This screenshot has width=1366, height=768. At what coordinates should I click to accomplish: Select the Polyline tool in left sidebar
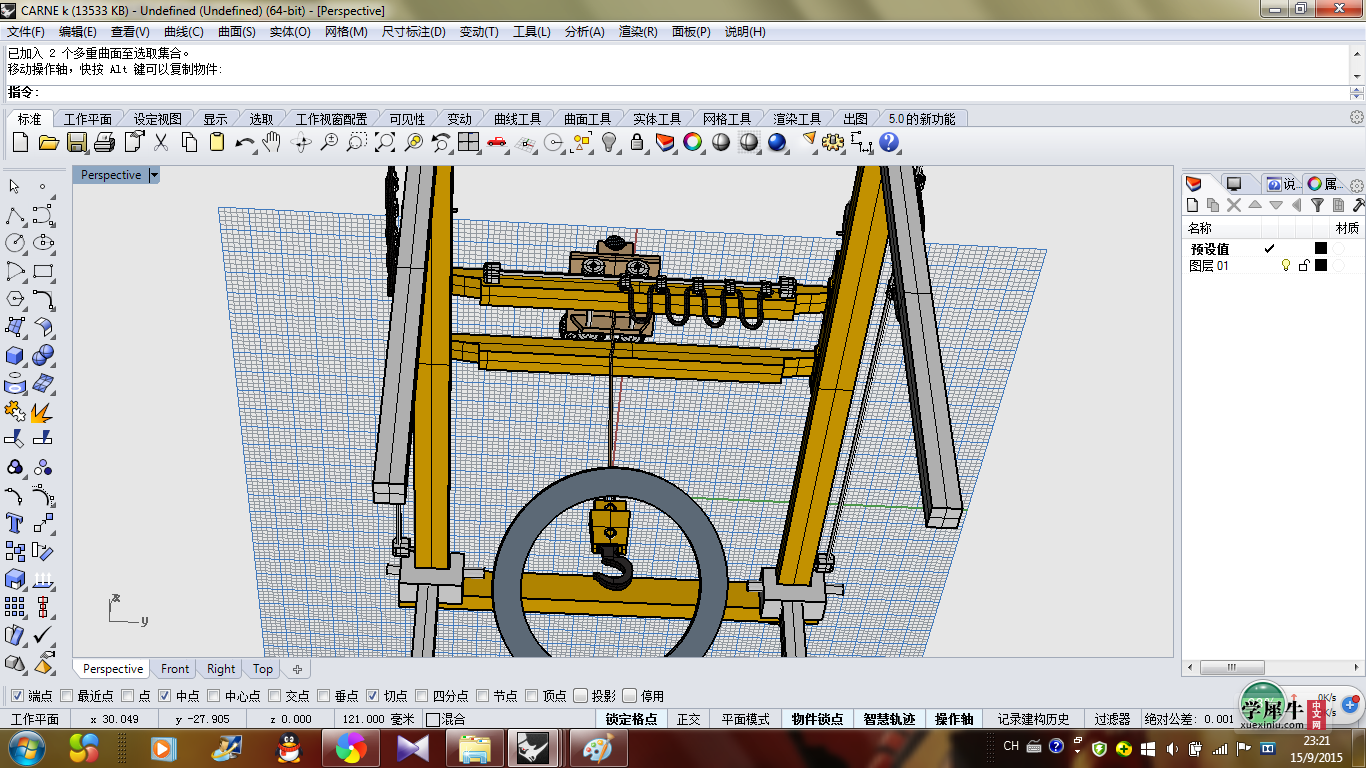(15, 215)
